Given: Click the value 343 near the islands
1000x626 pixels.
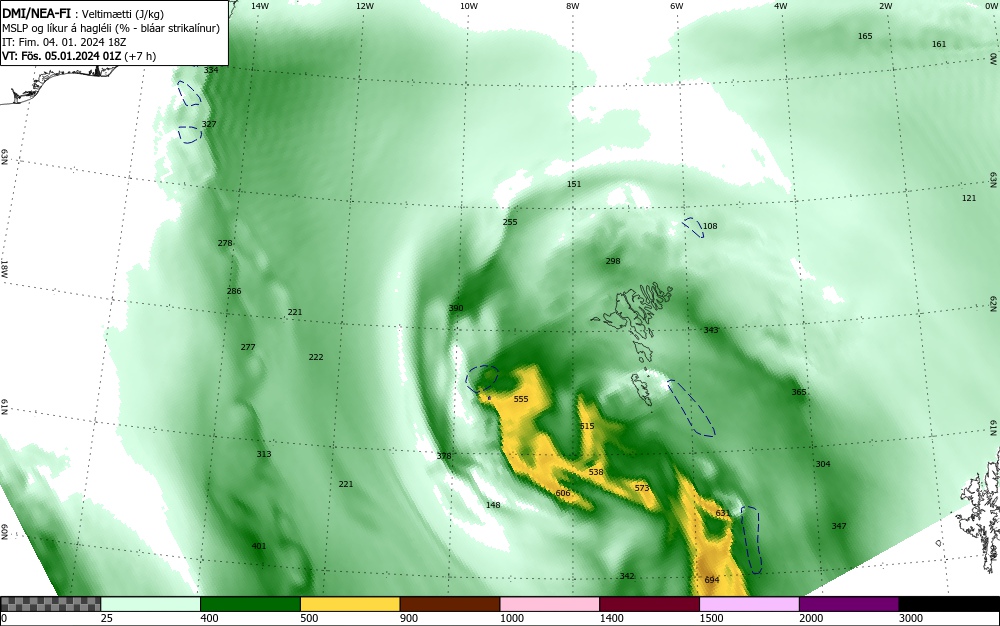Looking at the screenshot, I should 710,330.
